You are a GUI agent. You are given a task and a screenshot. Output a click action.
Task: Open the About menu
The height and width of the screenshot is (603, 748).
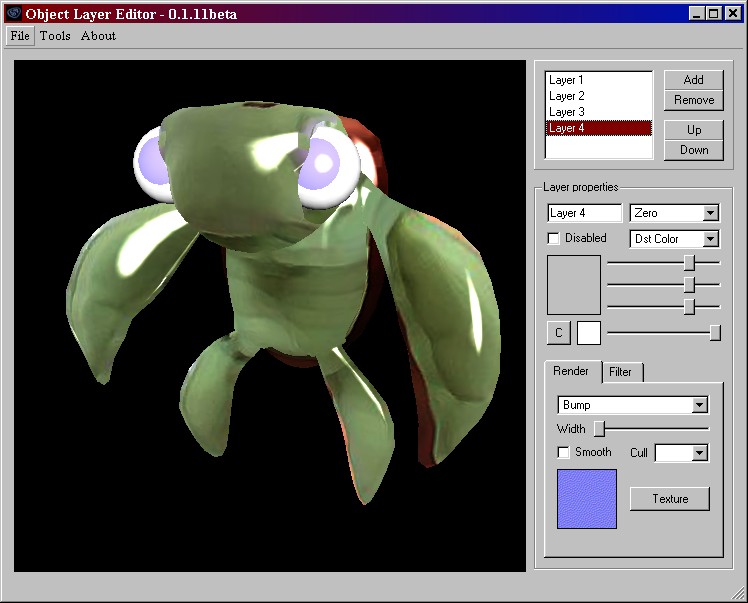[98, 36]
